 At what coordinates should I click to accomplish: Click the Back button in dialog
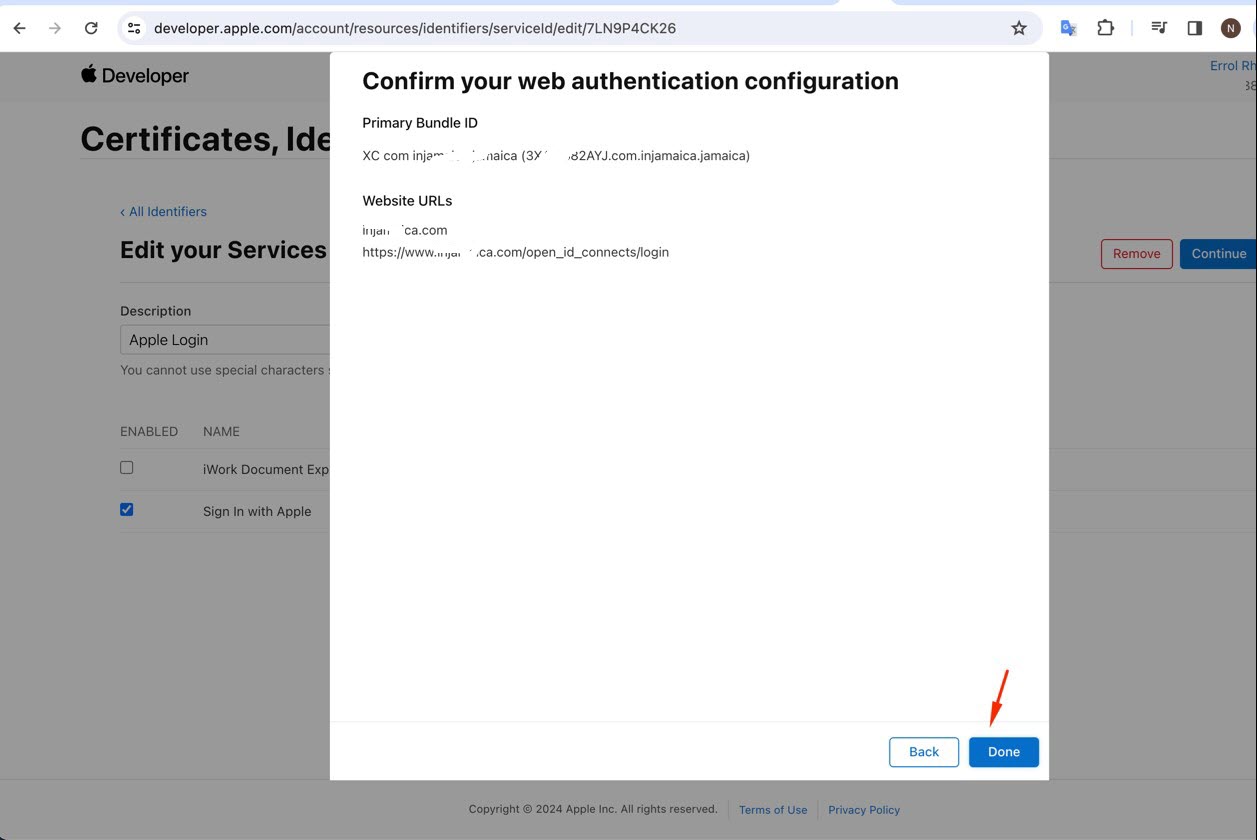coord(924,752)
